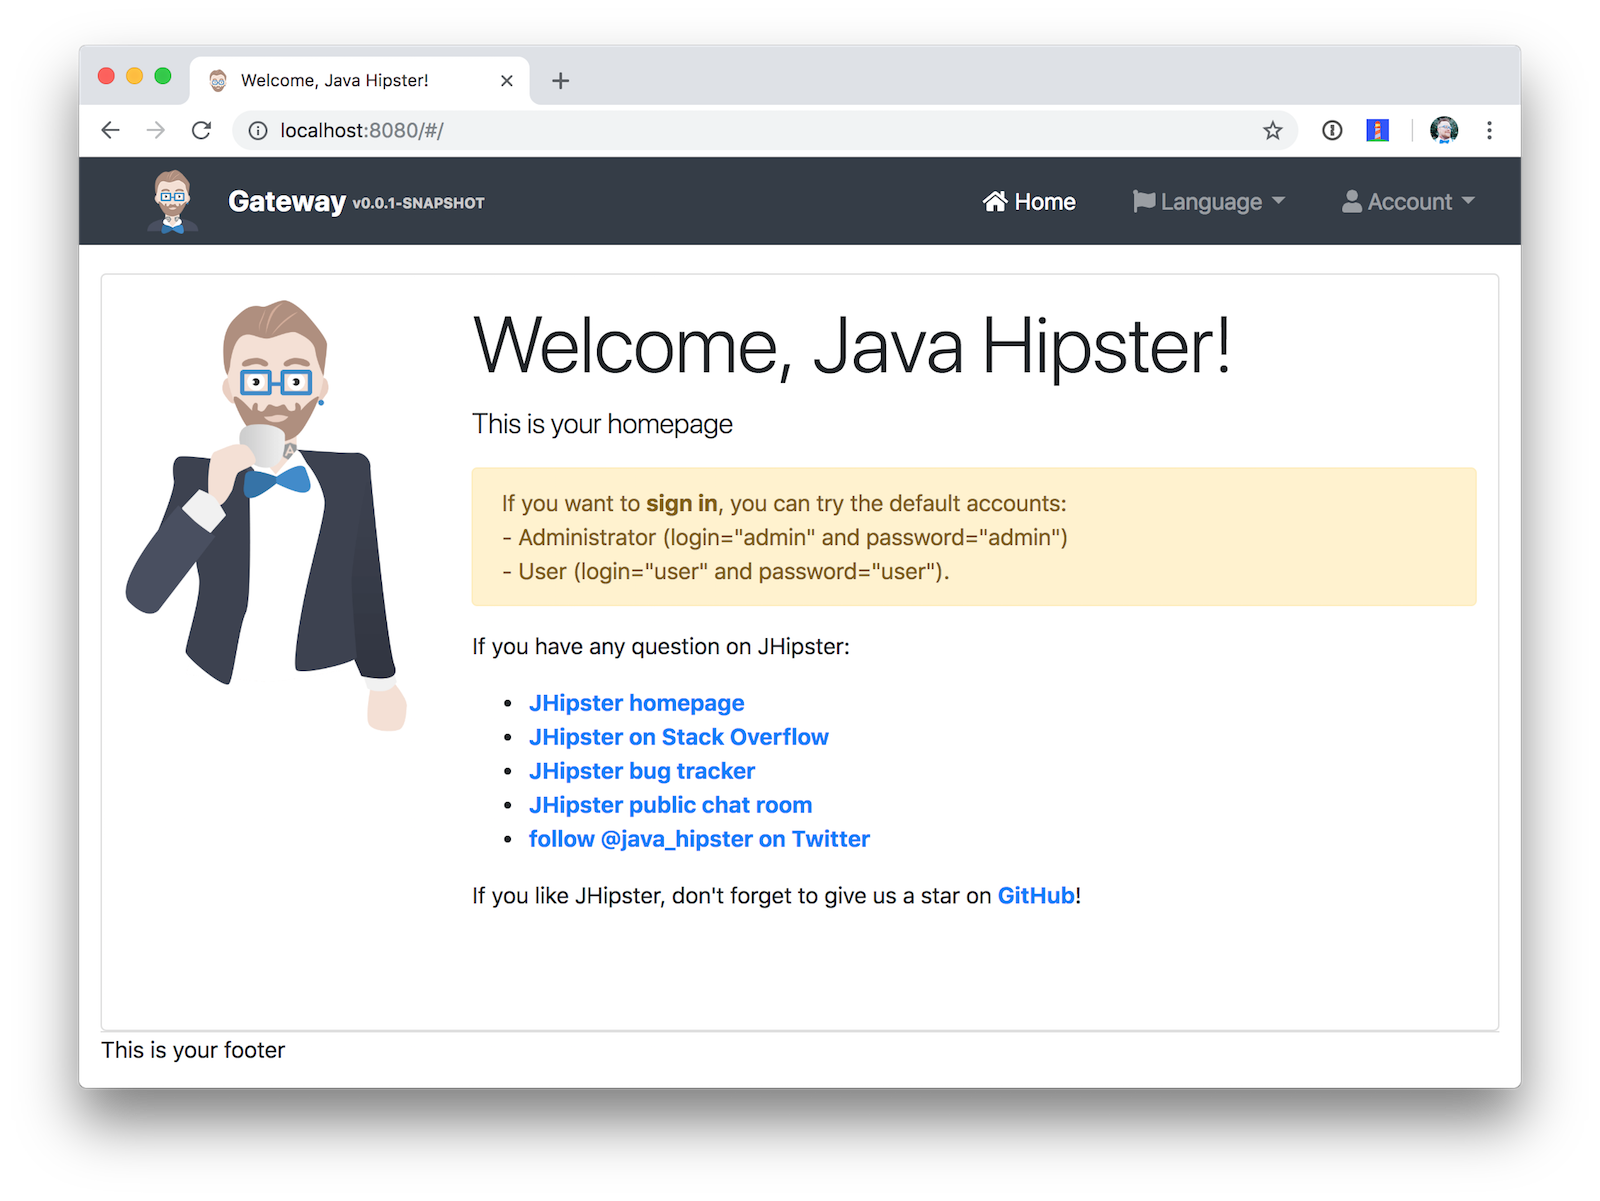The width and height of the screenshot is (1600, 1201).
Task: Click the sign in link
Action: tap(681, 504)
